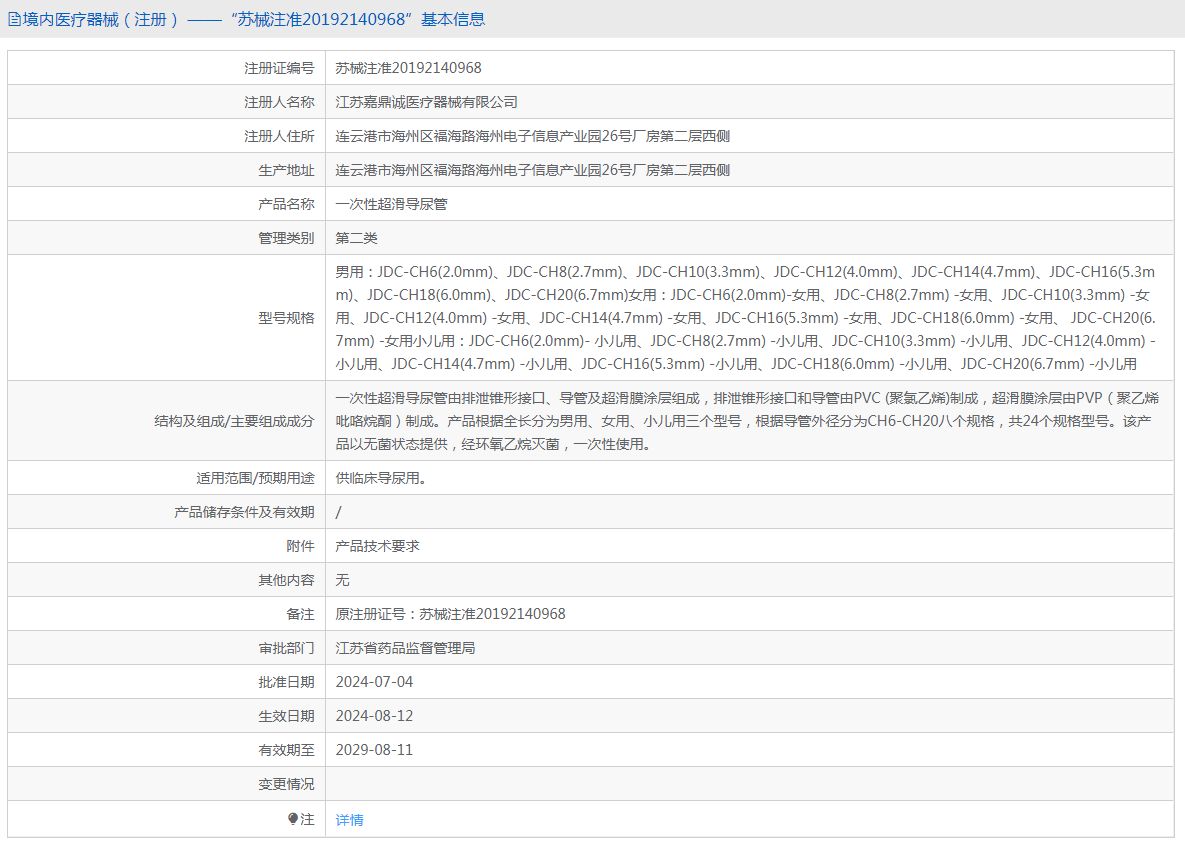The image size is (1185, 841).
Task: Click the slash value in the 产品储存条件及有效期 row
Action: [339, 512]
